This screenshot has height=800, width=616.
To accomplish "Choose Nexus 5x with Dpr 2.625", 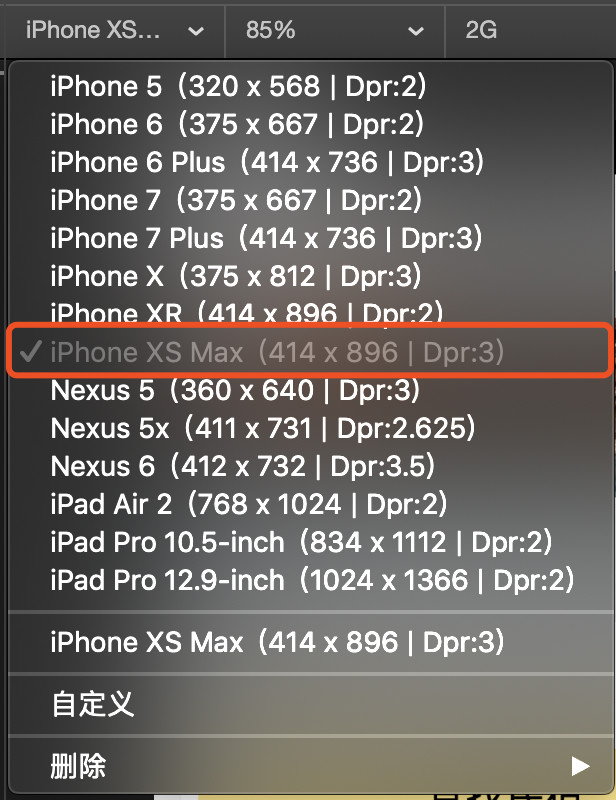I will tap(310, 428).
